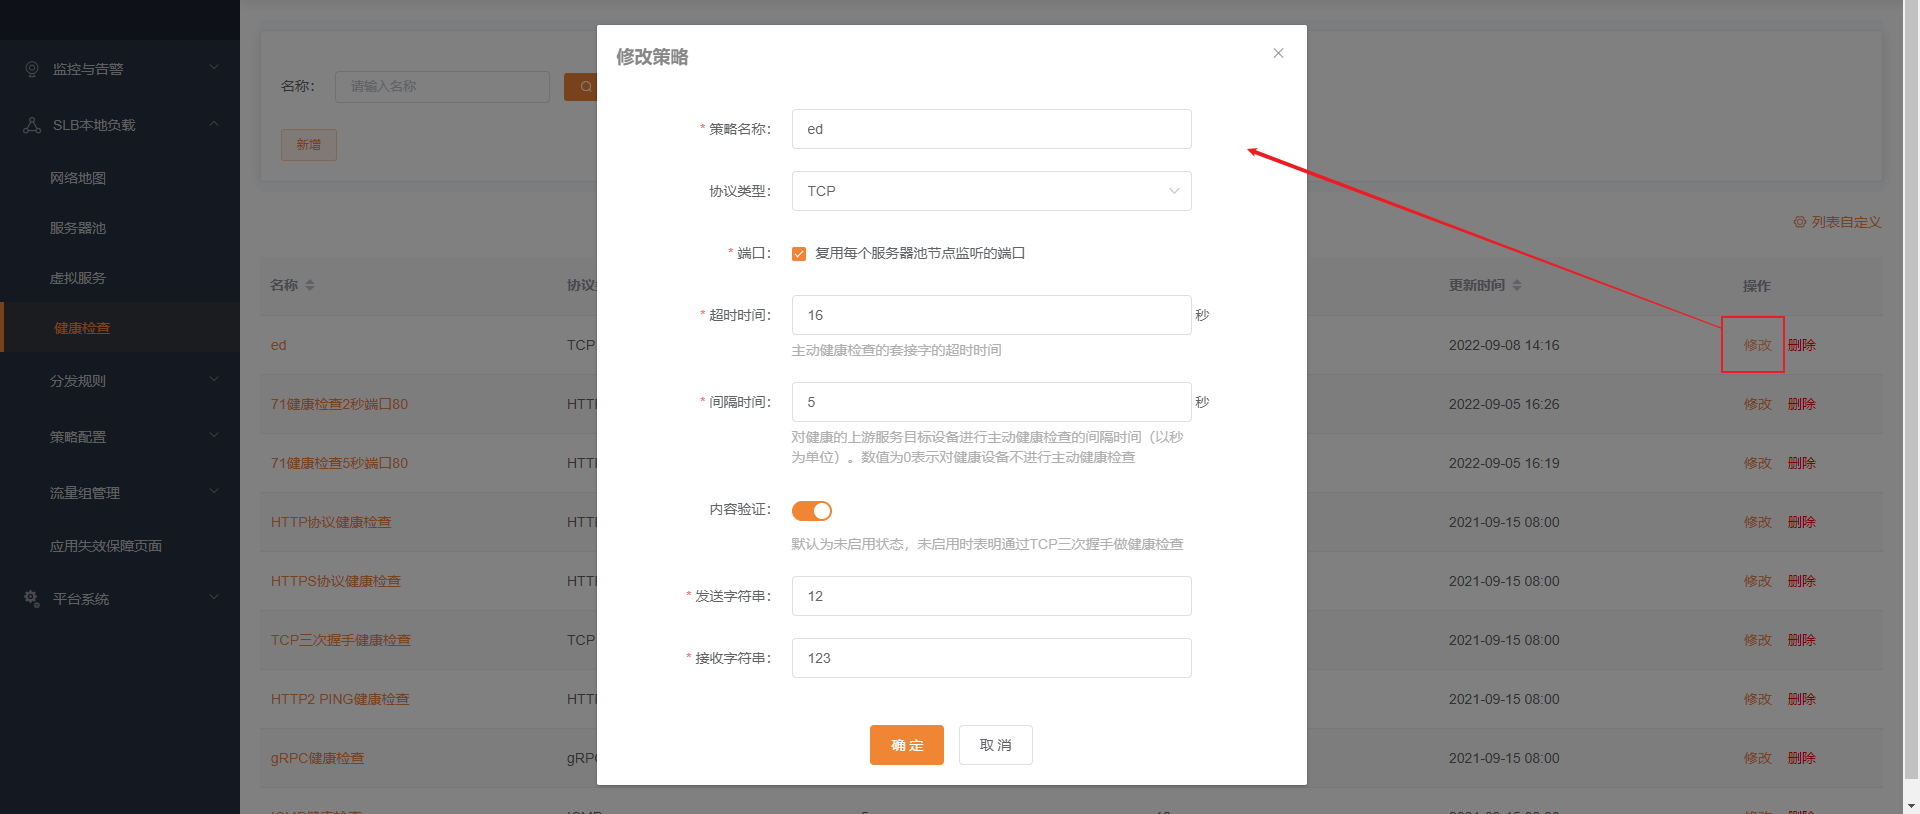Select 虚拟服务 menu item
The width and height of the screenshot is (1920, 814).
click(78, 278)
